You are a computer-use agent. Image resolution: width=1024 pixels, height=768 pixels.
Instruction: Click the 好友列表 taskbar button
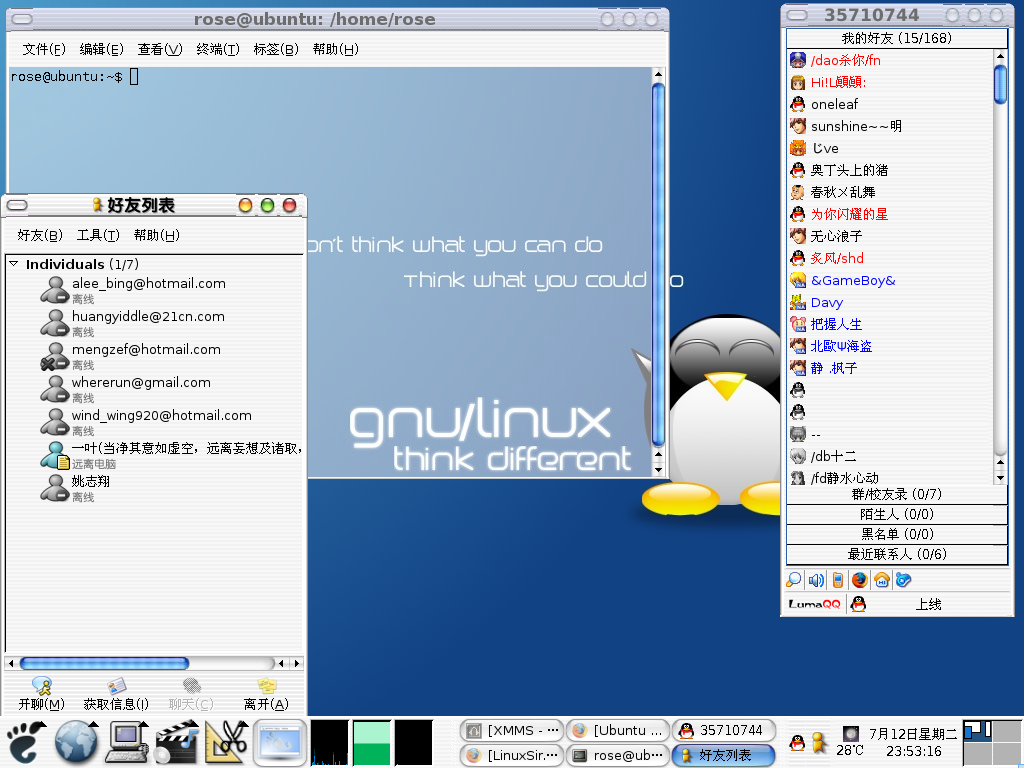(x=723, y=755)
